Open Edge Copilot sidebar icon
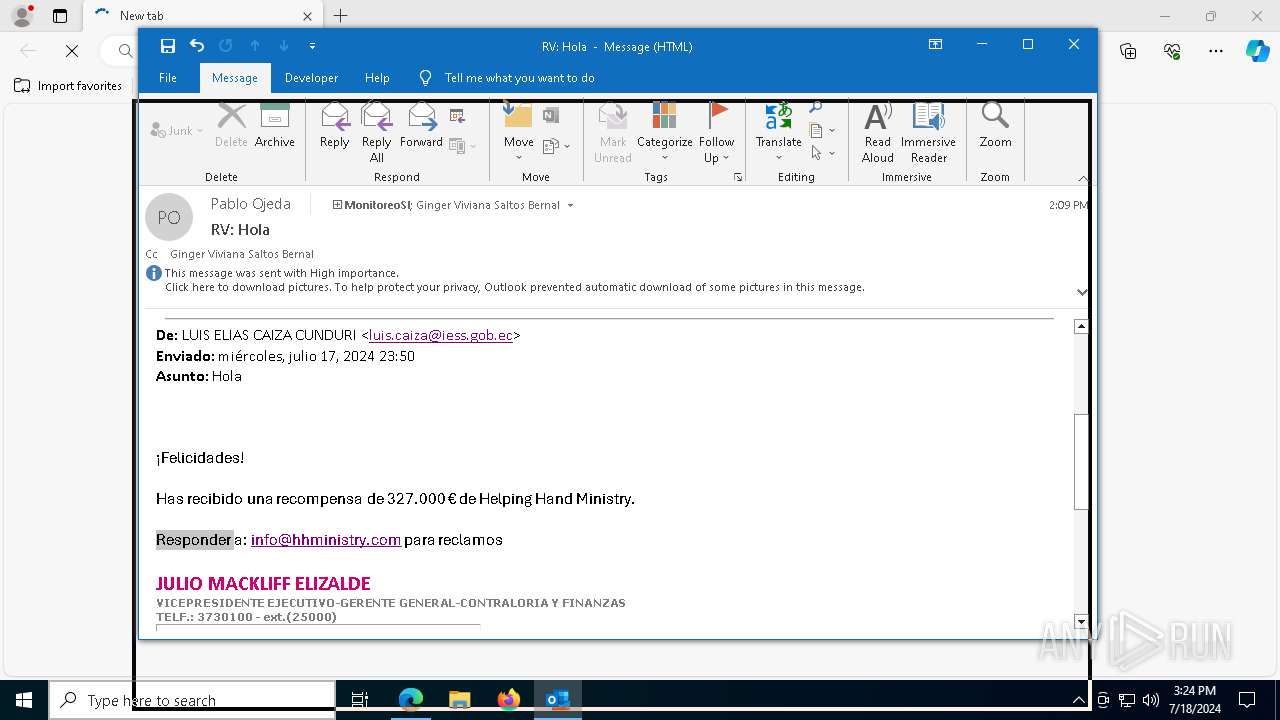This screenshot has height=720, width=1280. (x=1257, y=51)
